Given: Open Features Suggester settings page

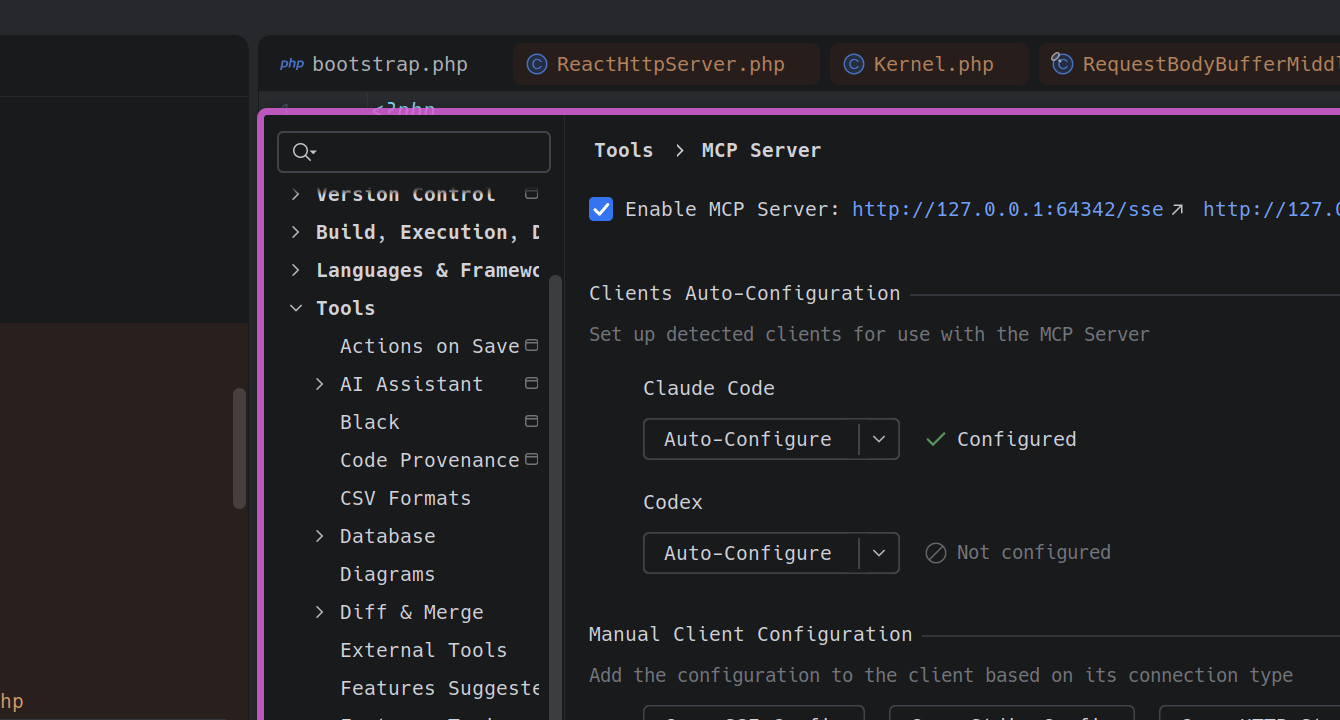Looking at the screenshot, I should point(439,688).
